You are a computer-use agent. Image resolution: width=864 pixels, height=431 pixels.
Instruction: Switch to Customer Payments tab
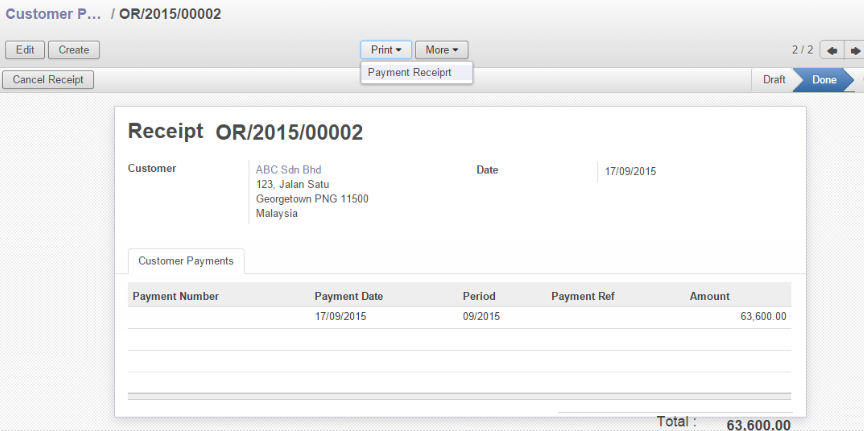[x=186, y=261]
